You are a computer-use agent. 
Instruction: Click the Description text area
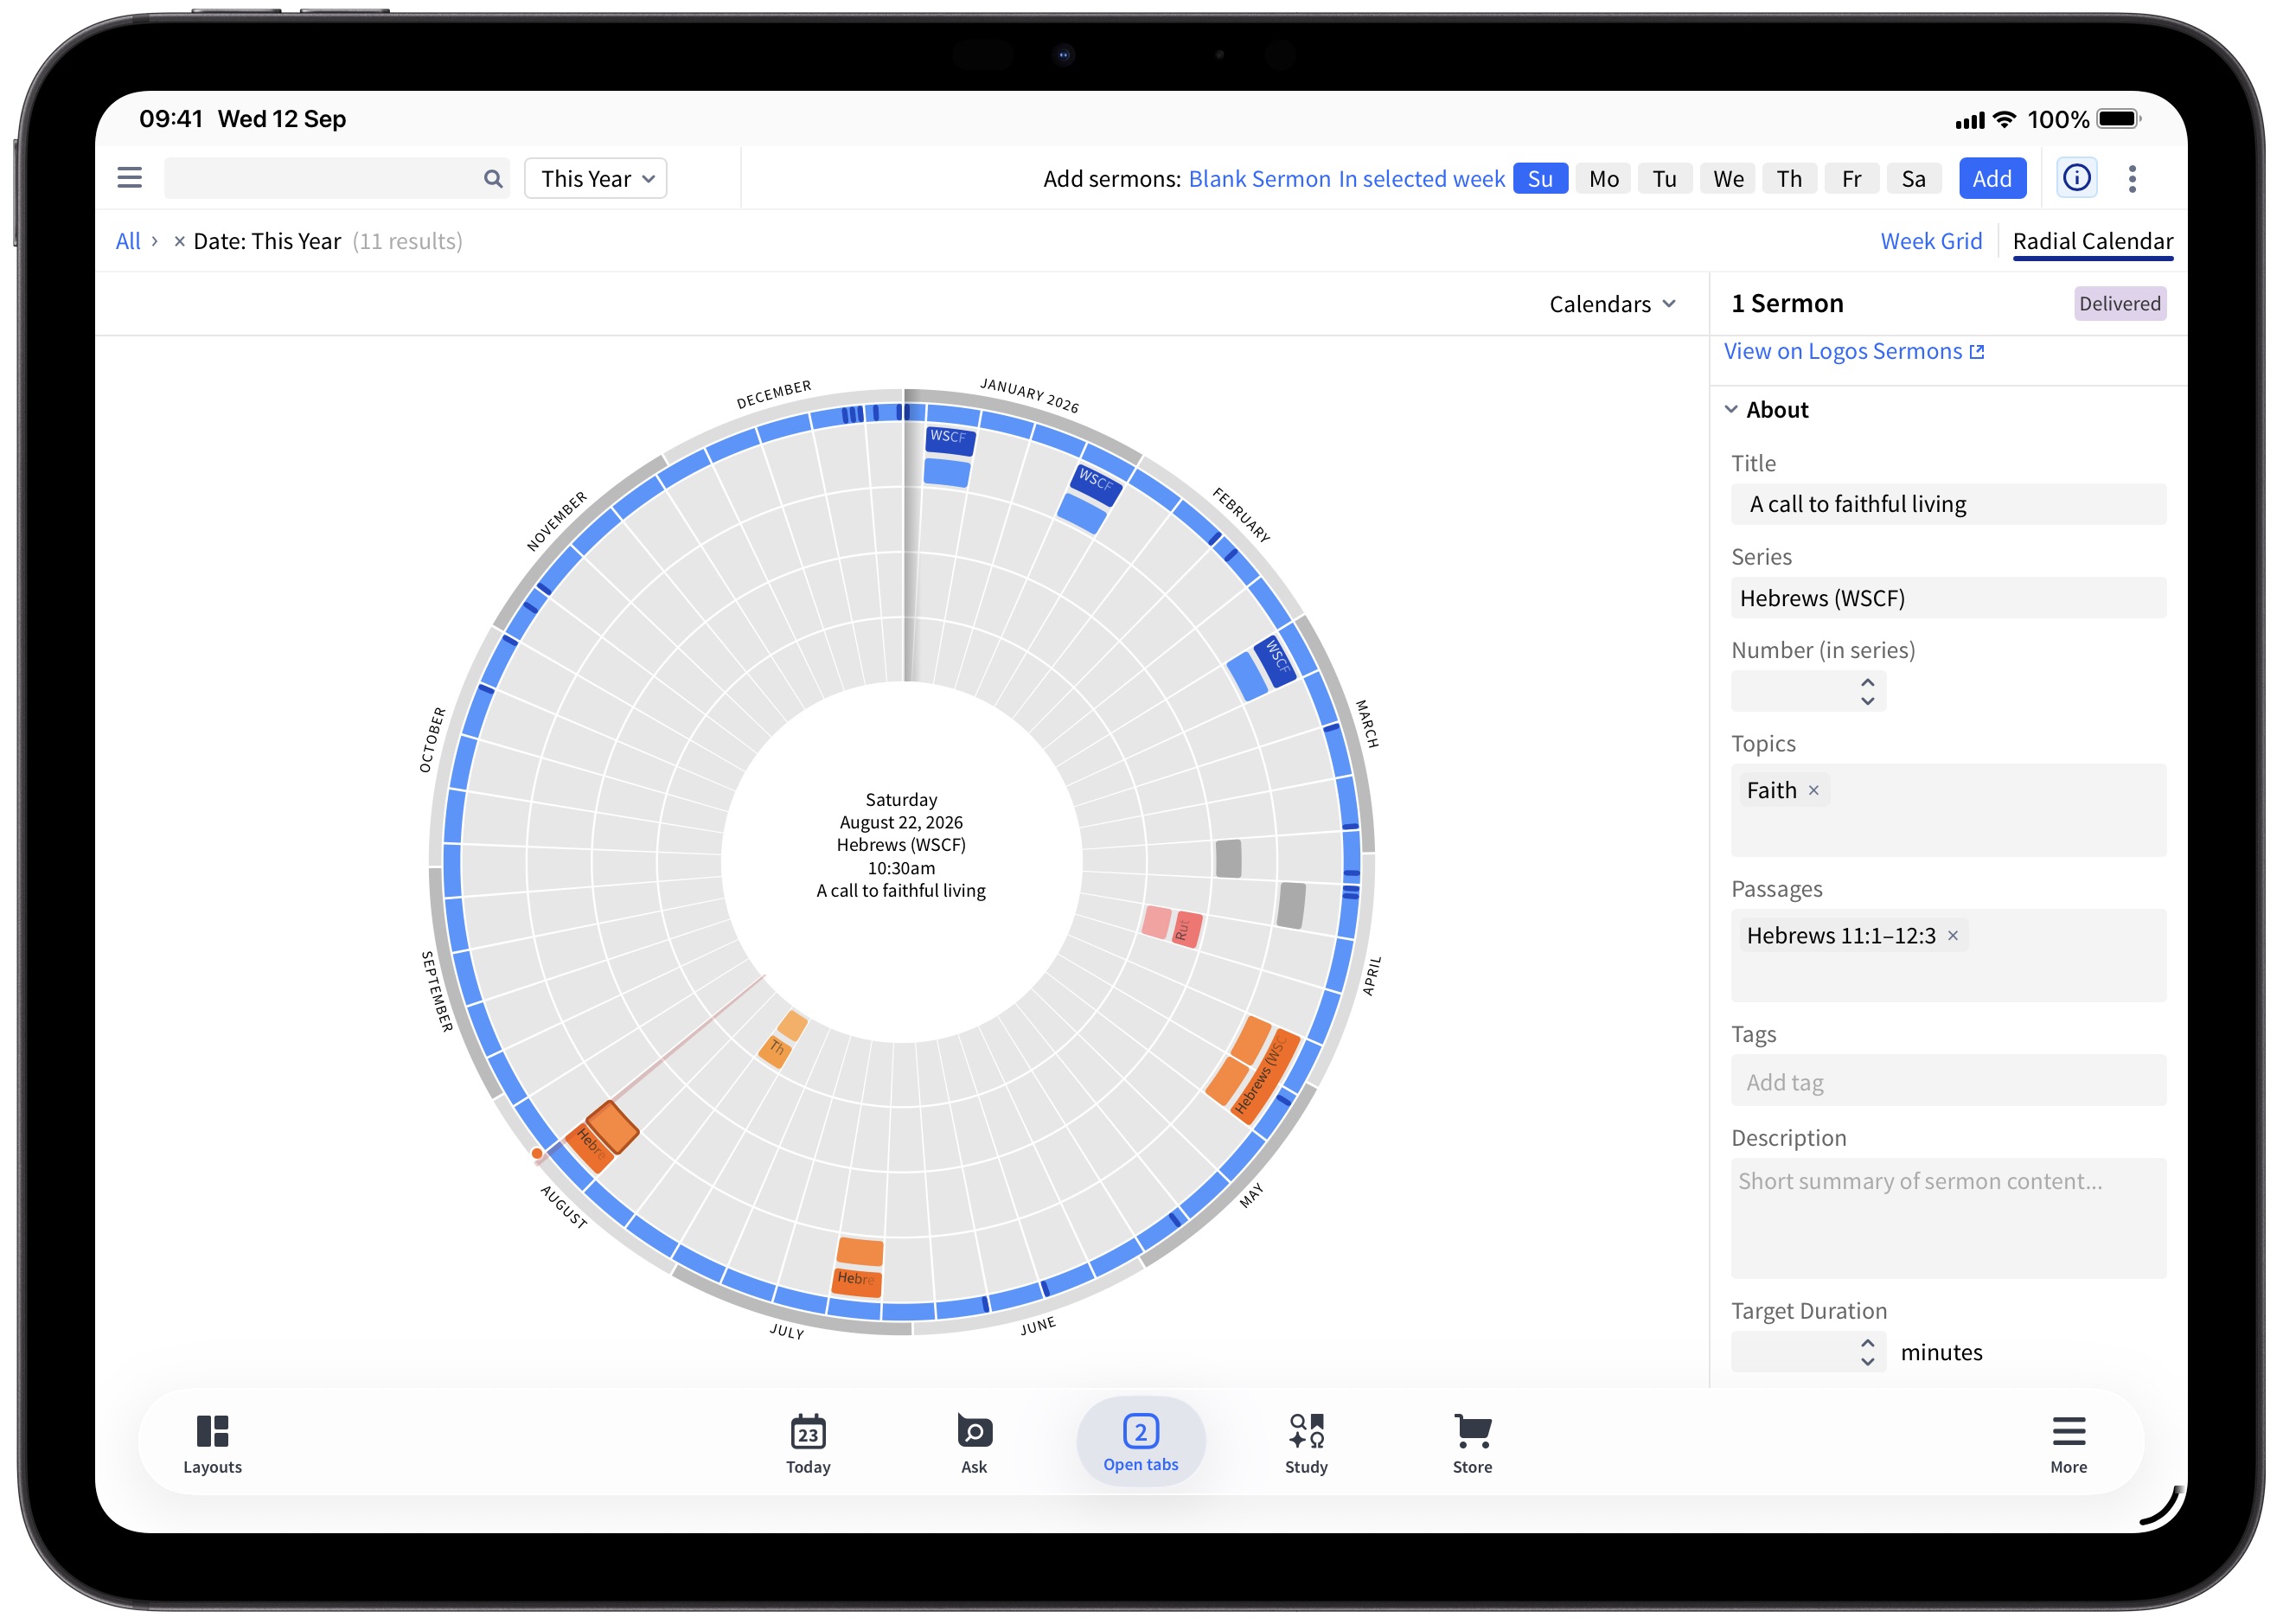(x=1948, y=1218)
